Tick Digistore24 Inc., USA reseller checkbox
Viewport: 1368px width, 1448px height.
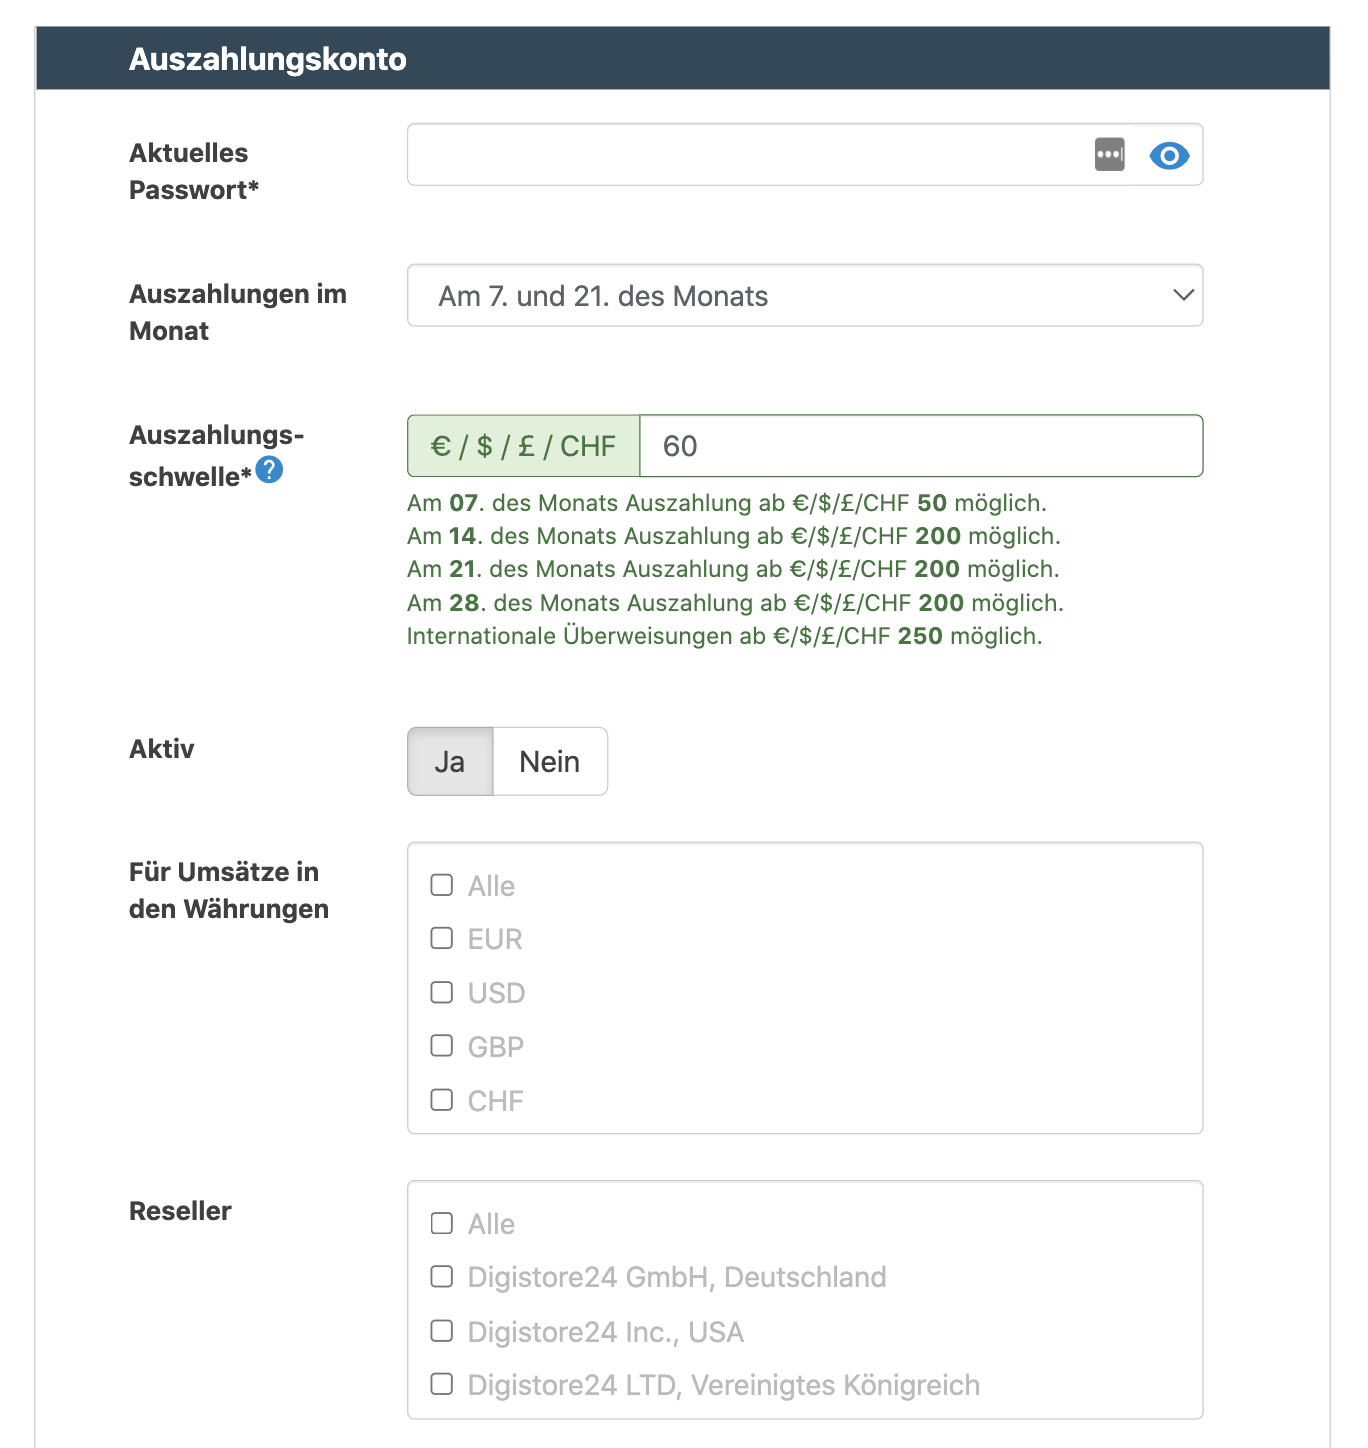click(x=442, y=1331)
